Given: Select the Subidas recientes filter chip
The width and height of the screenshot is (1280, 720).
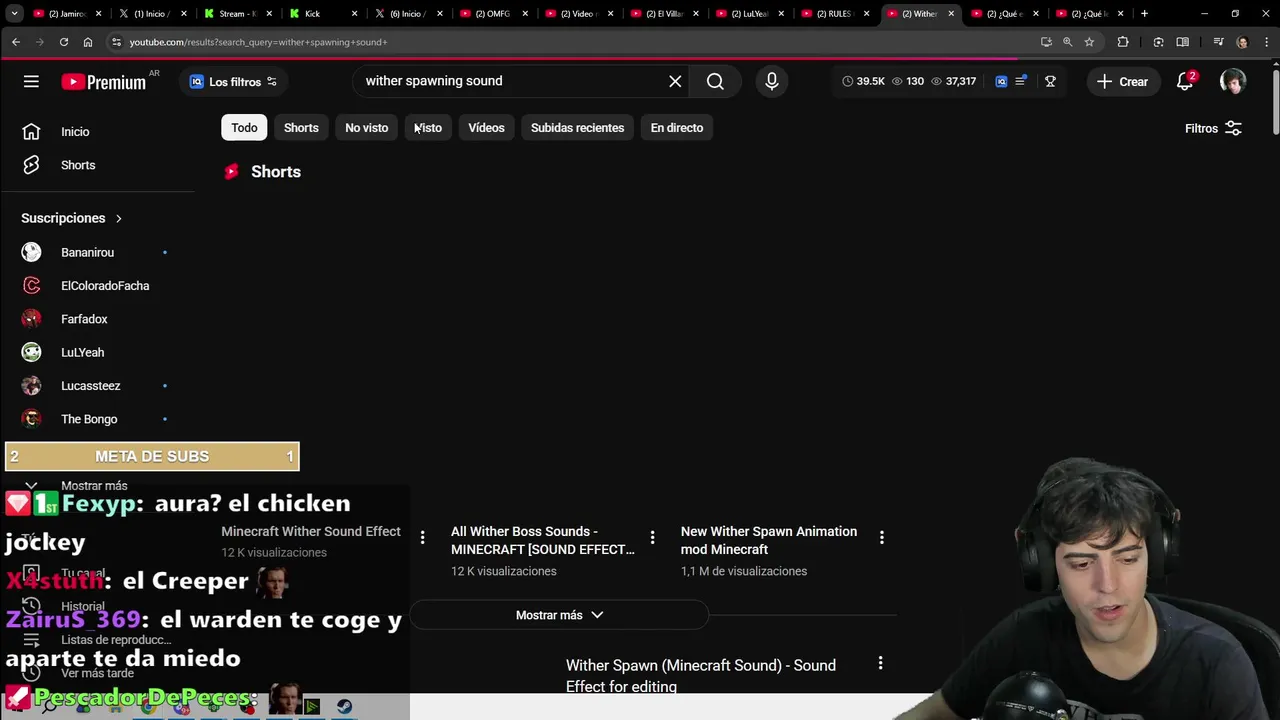Looking at the screenshot, I should pos(577,128).
